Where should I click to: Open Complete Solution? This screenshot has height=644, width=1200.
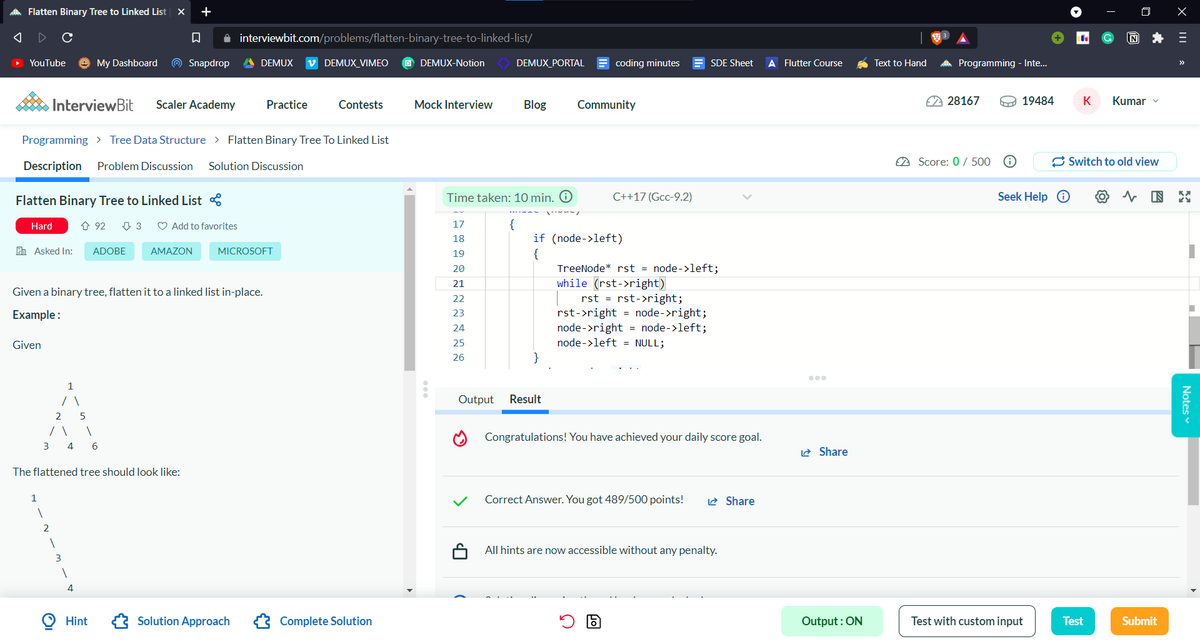(x=314, y=621)
